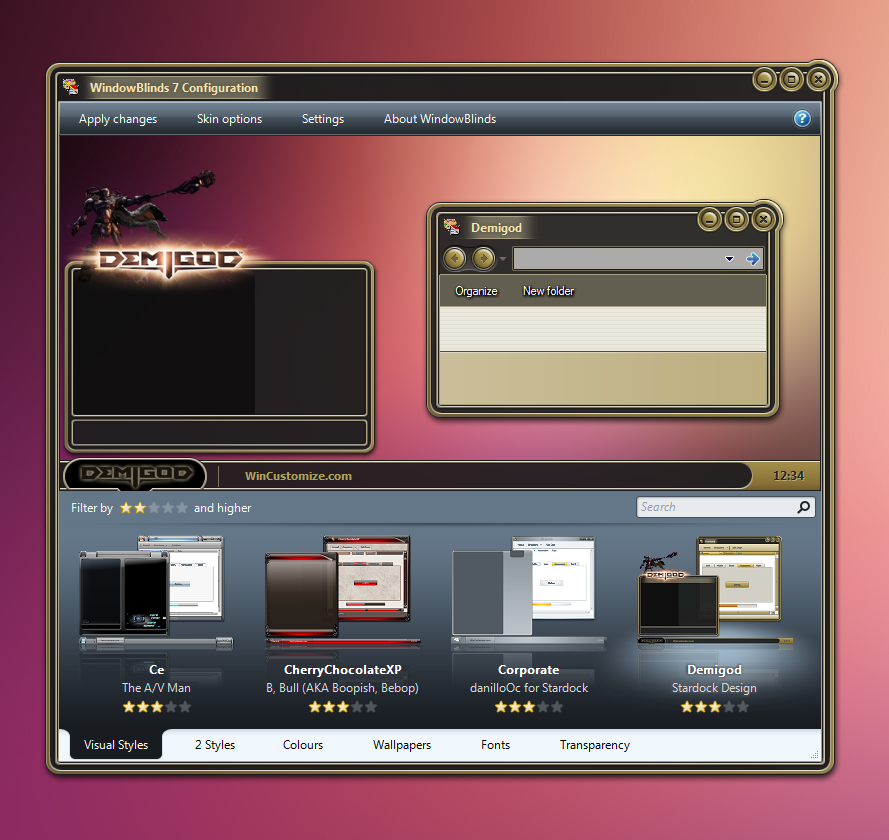
Task: Switch to the Colours tab
Action: click(x=303, y=745)
